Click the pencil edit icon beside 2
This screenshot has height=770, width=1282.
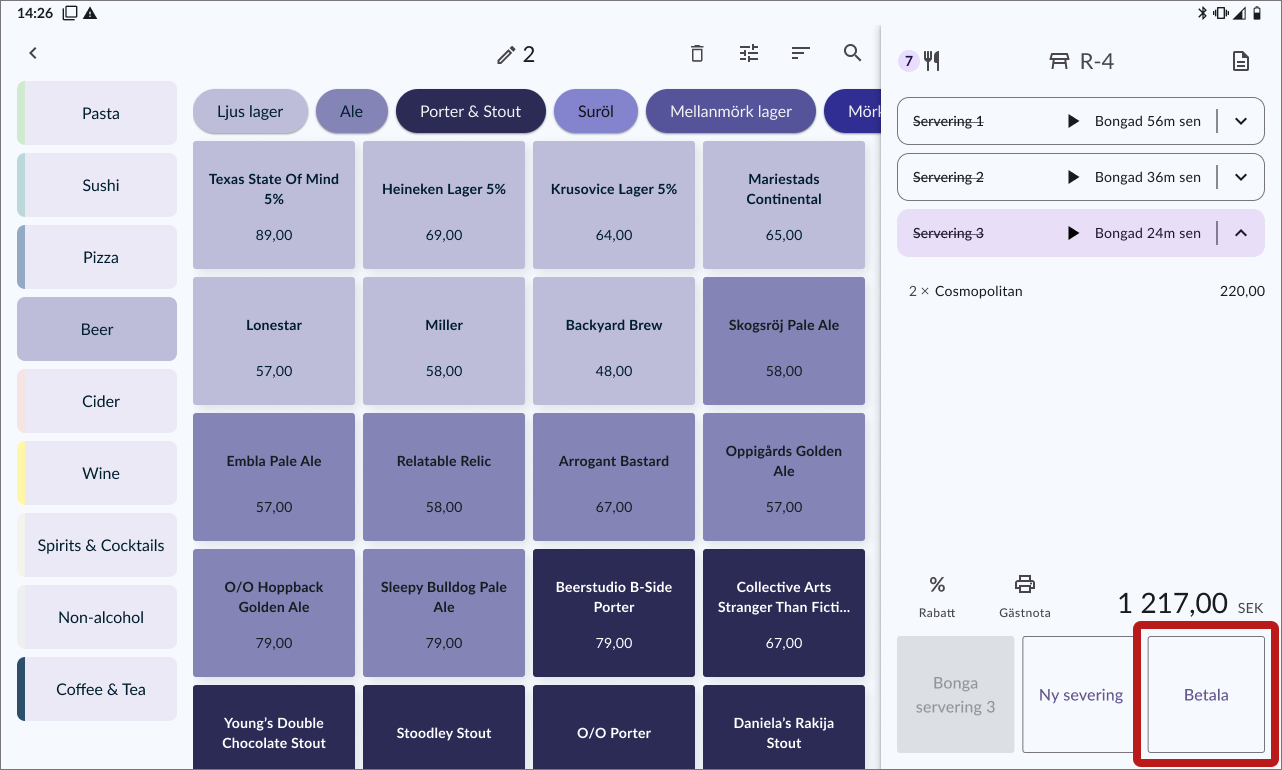[506, 55]
